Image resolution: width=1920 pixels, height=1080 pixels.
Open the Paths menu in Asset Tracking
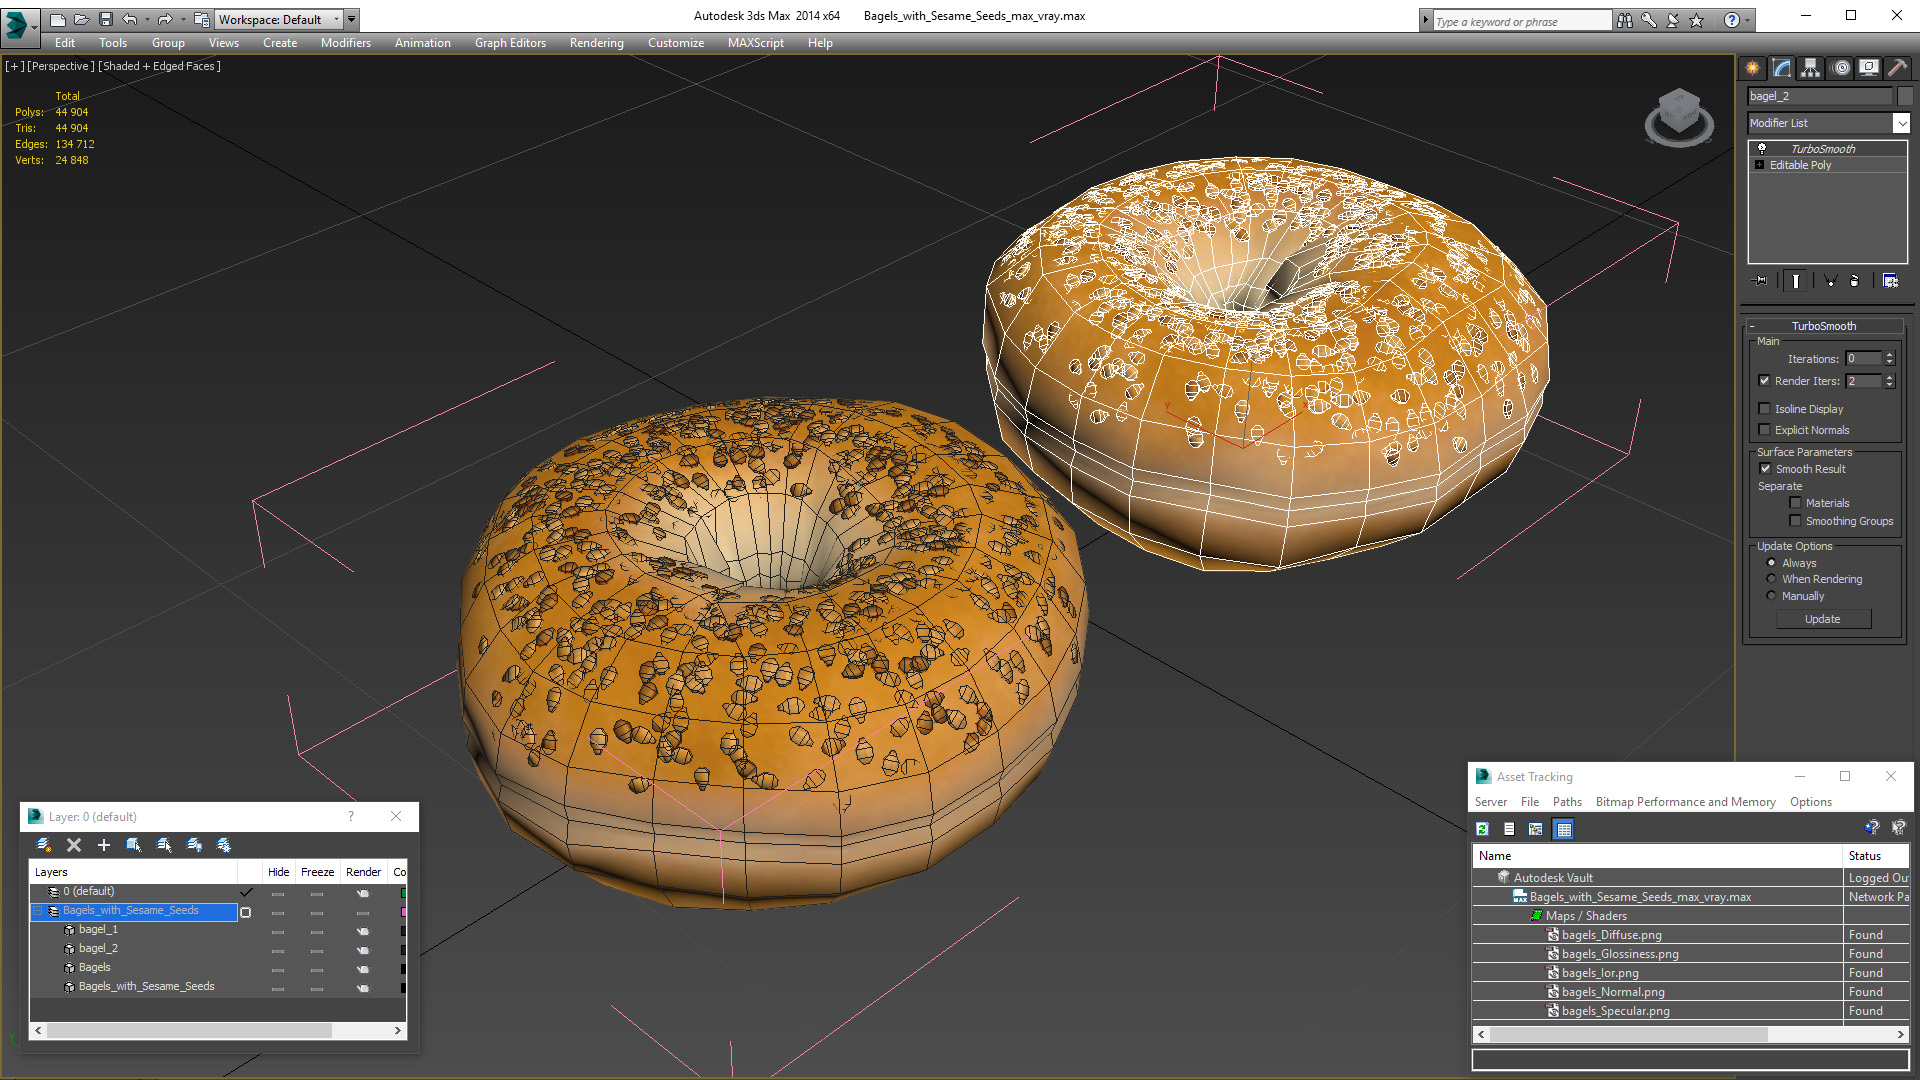pyautogui.click(x=1566, y=802)
